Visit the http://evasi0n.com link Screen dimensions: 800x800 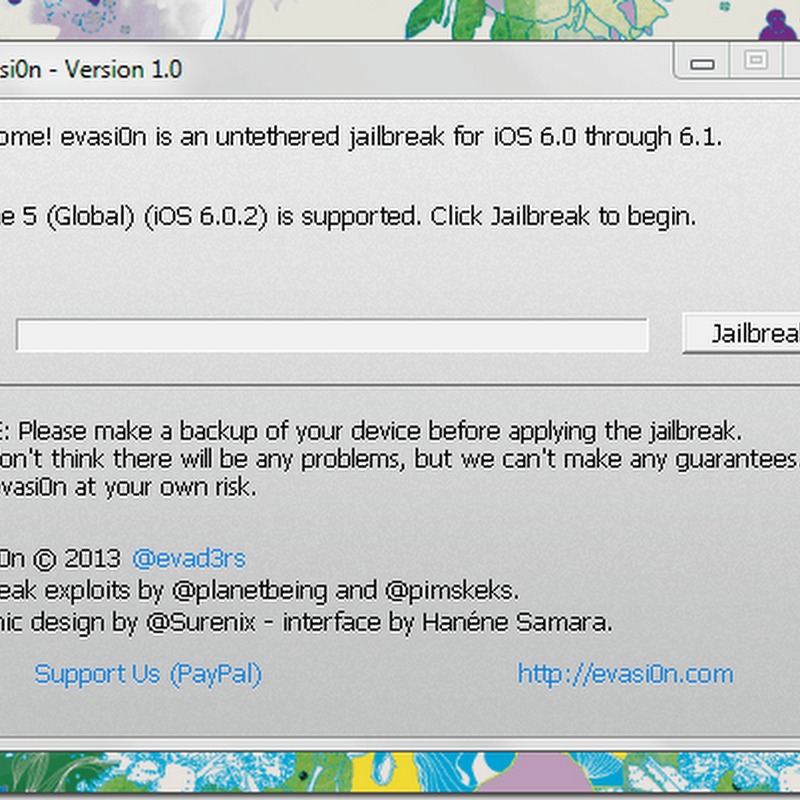[626, 674]
